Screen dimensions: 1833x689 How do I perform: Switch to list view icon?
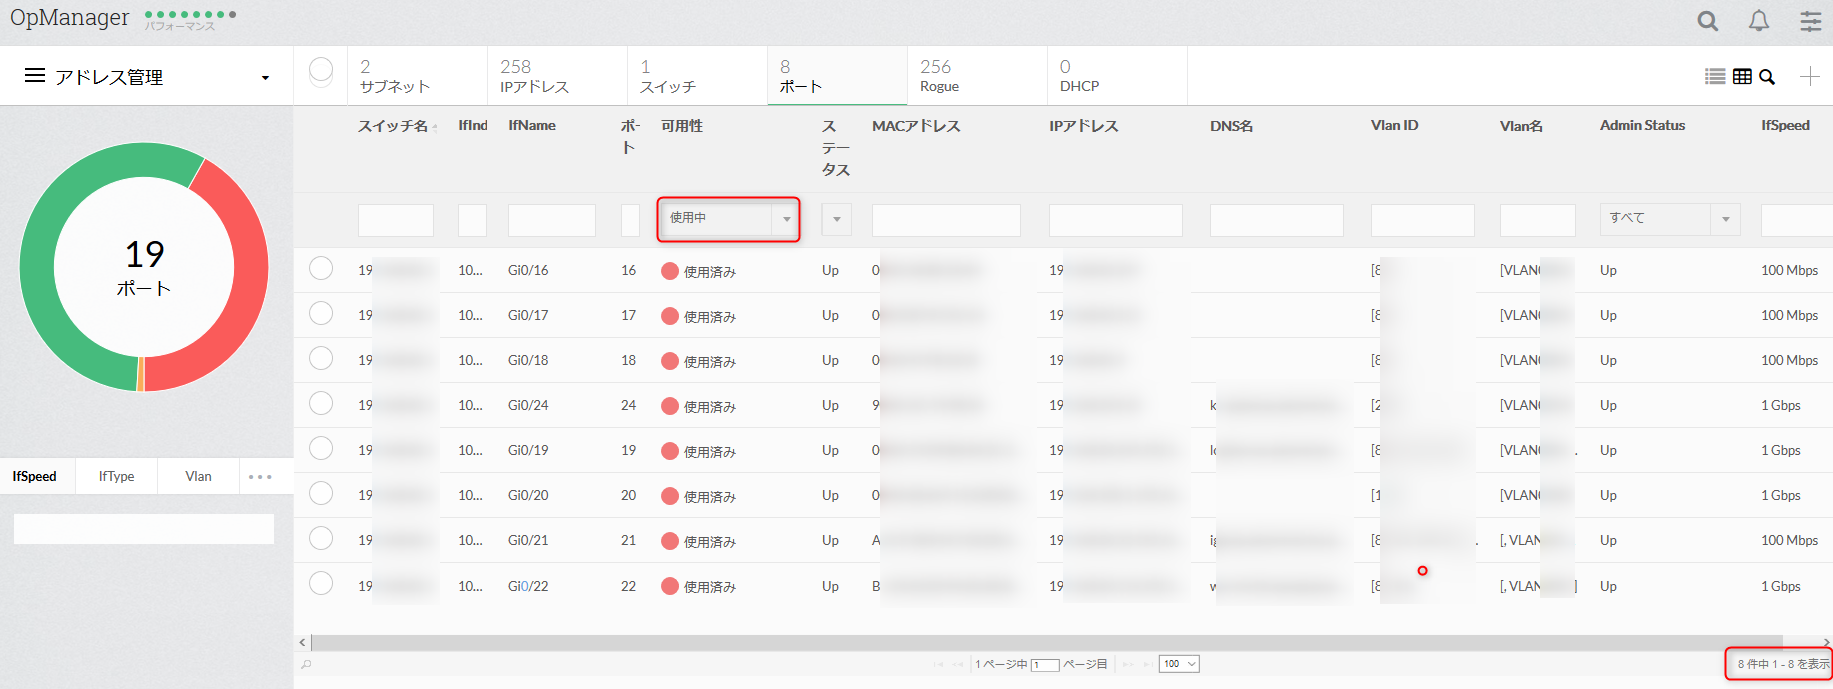(1715, 77)
